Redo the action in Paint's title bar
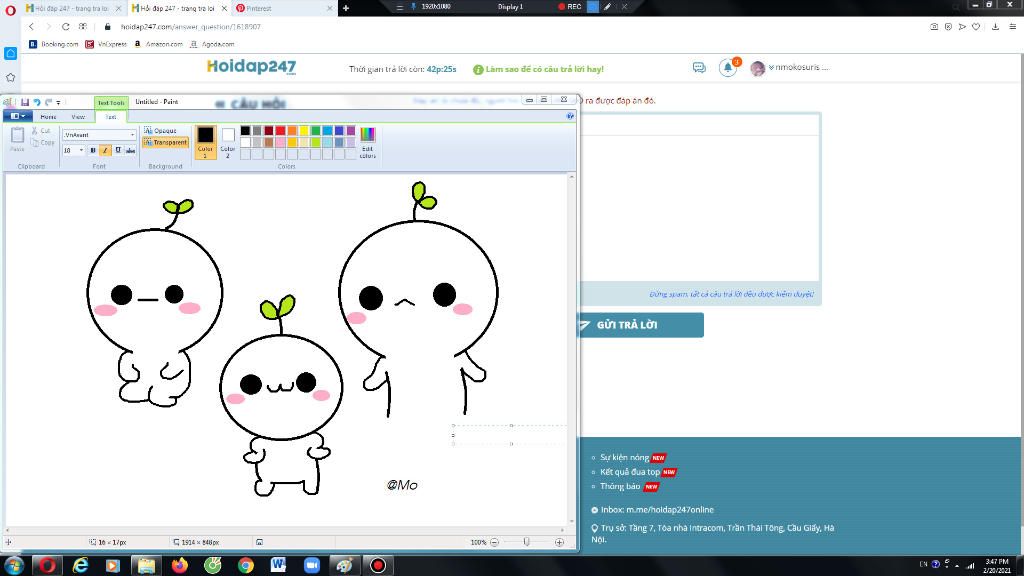Screen dimensions: 1024x576 pyautogui.click(x=48, y=103)
